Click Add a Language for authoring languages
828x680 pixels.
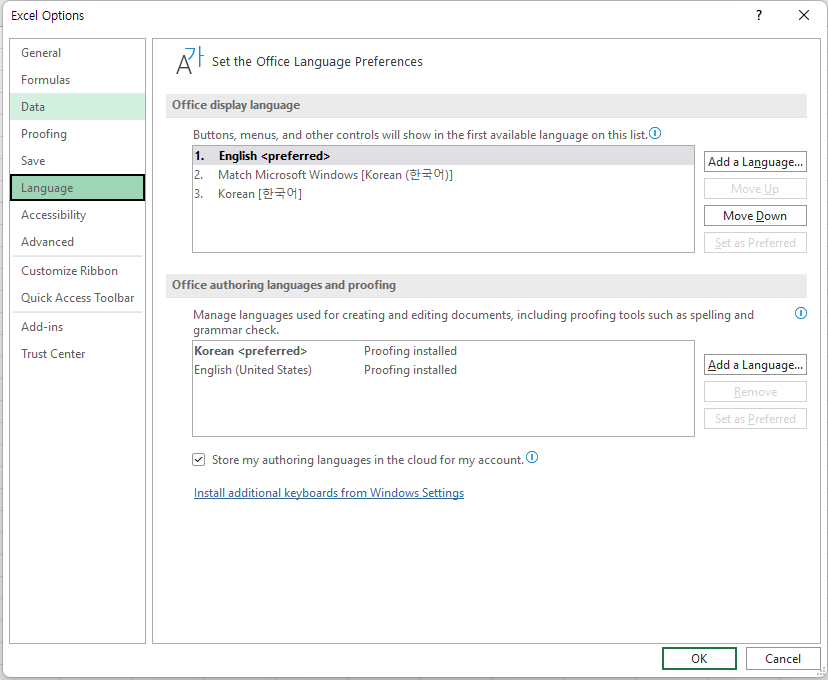click(755, 365)
